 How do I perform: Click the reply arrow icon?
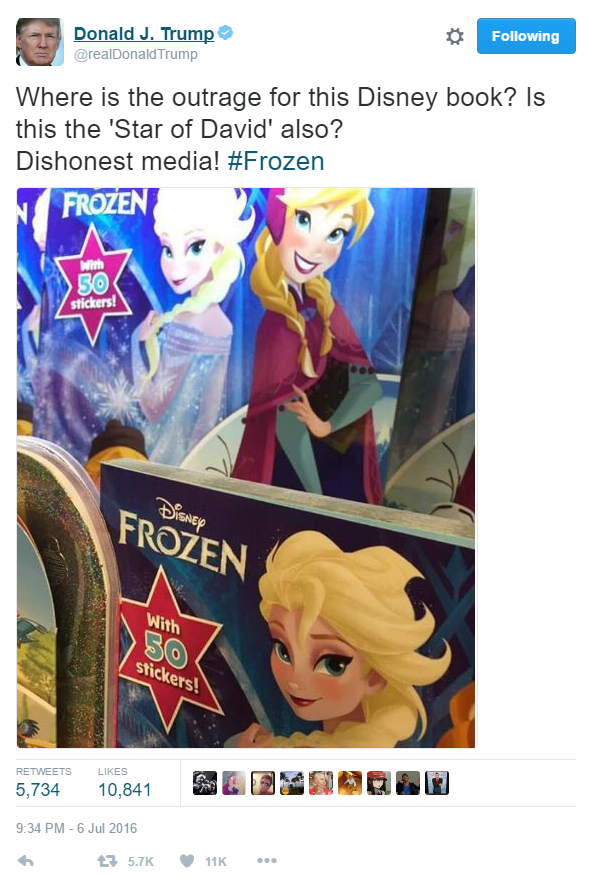pos(26,860)
